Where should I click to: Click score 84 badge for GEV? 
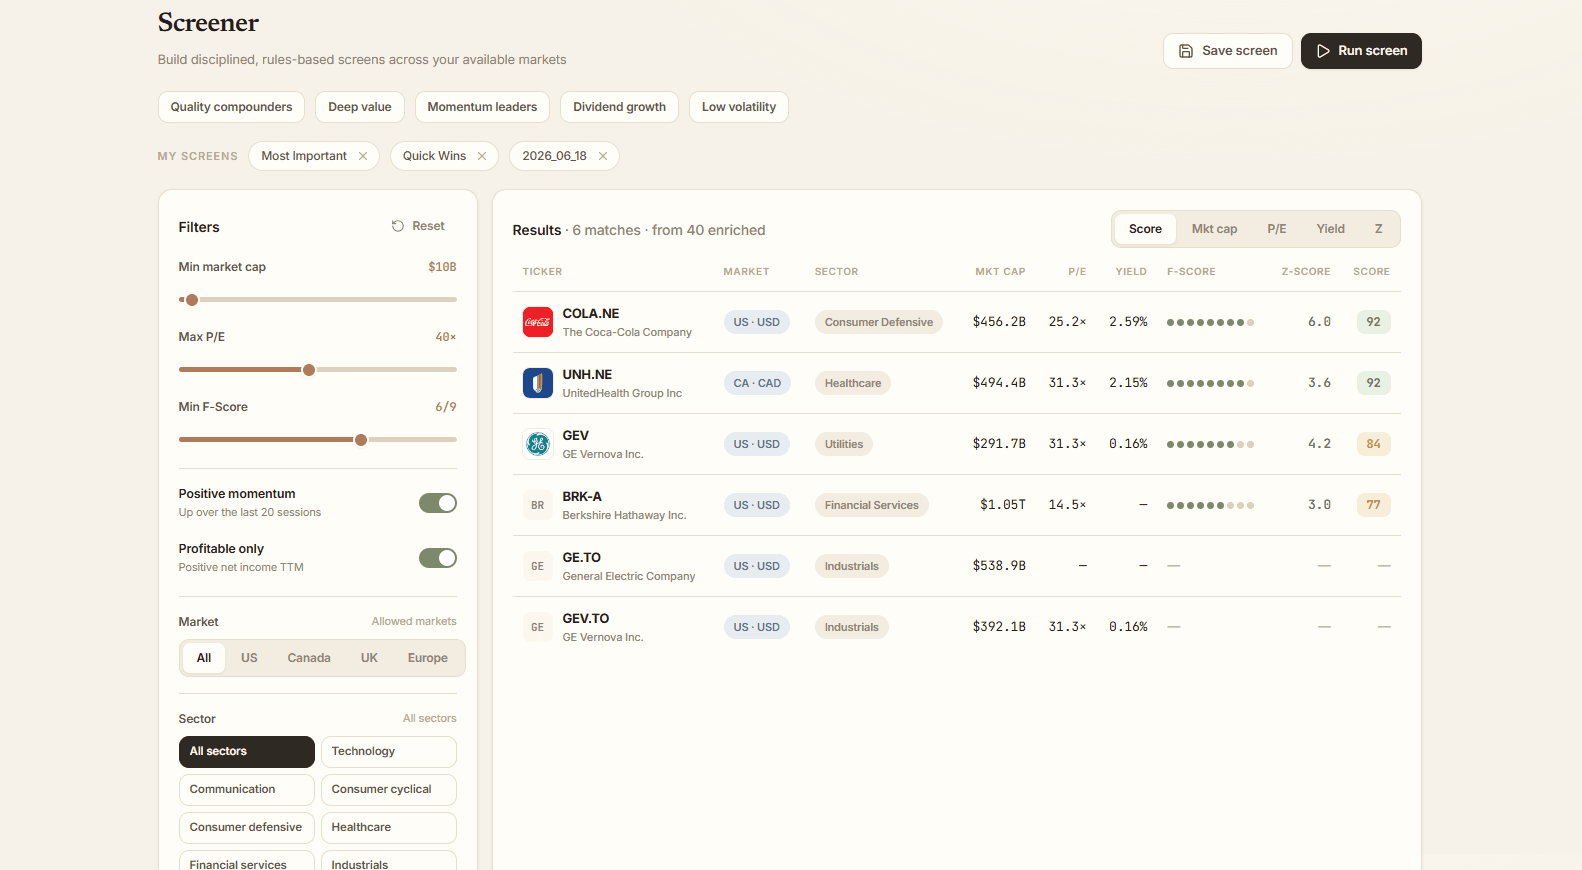(x=1373, y=444)
